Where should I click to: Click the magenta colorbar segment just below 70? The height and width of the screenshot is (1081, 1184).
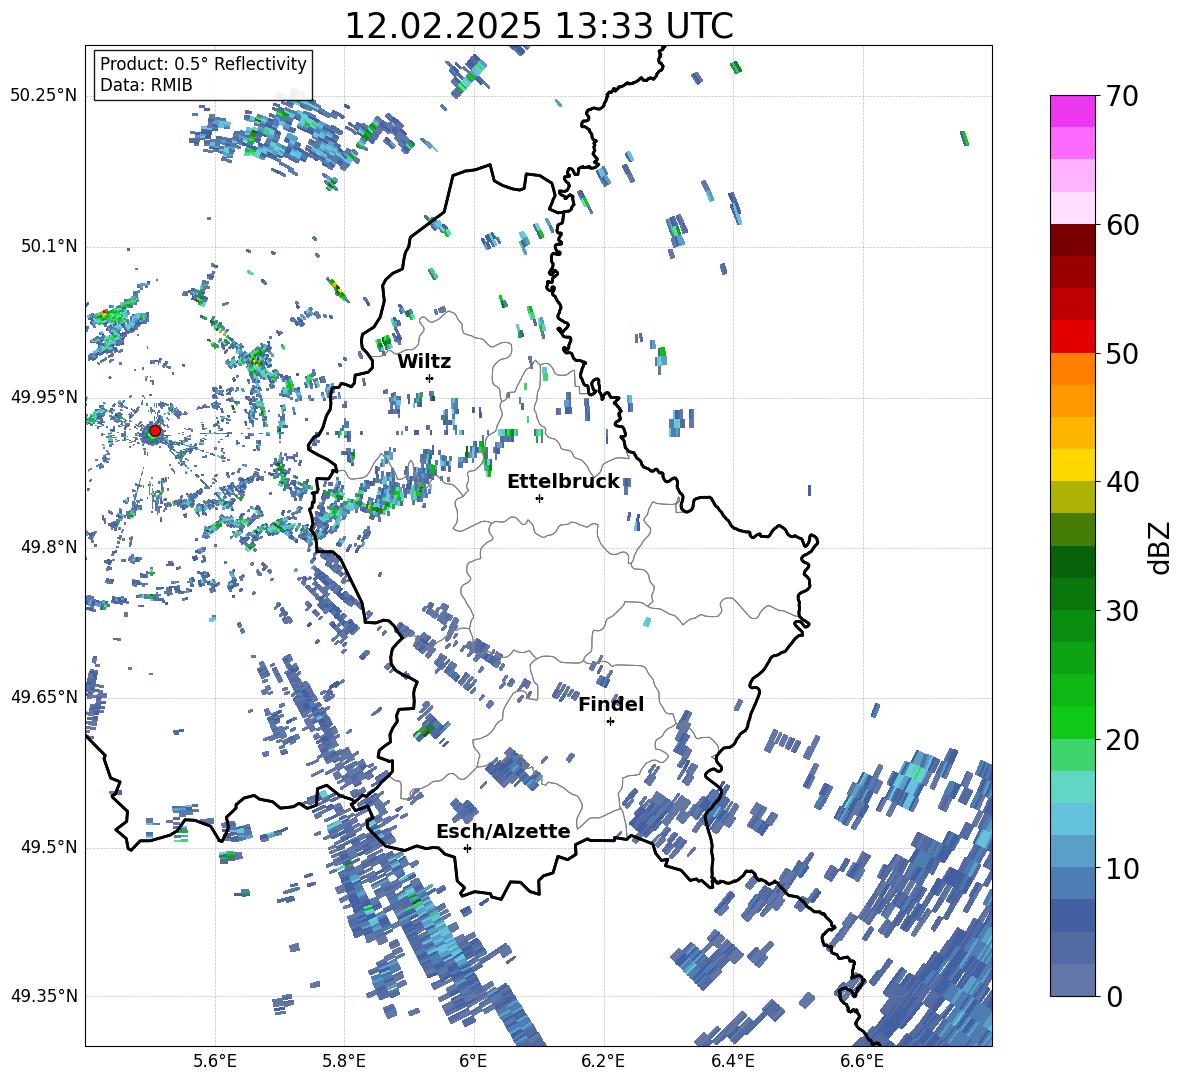[1072, 111]
